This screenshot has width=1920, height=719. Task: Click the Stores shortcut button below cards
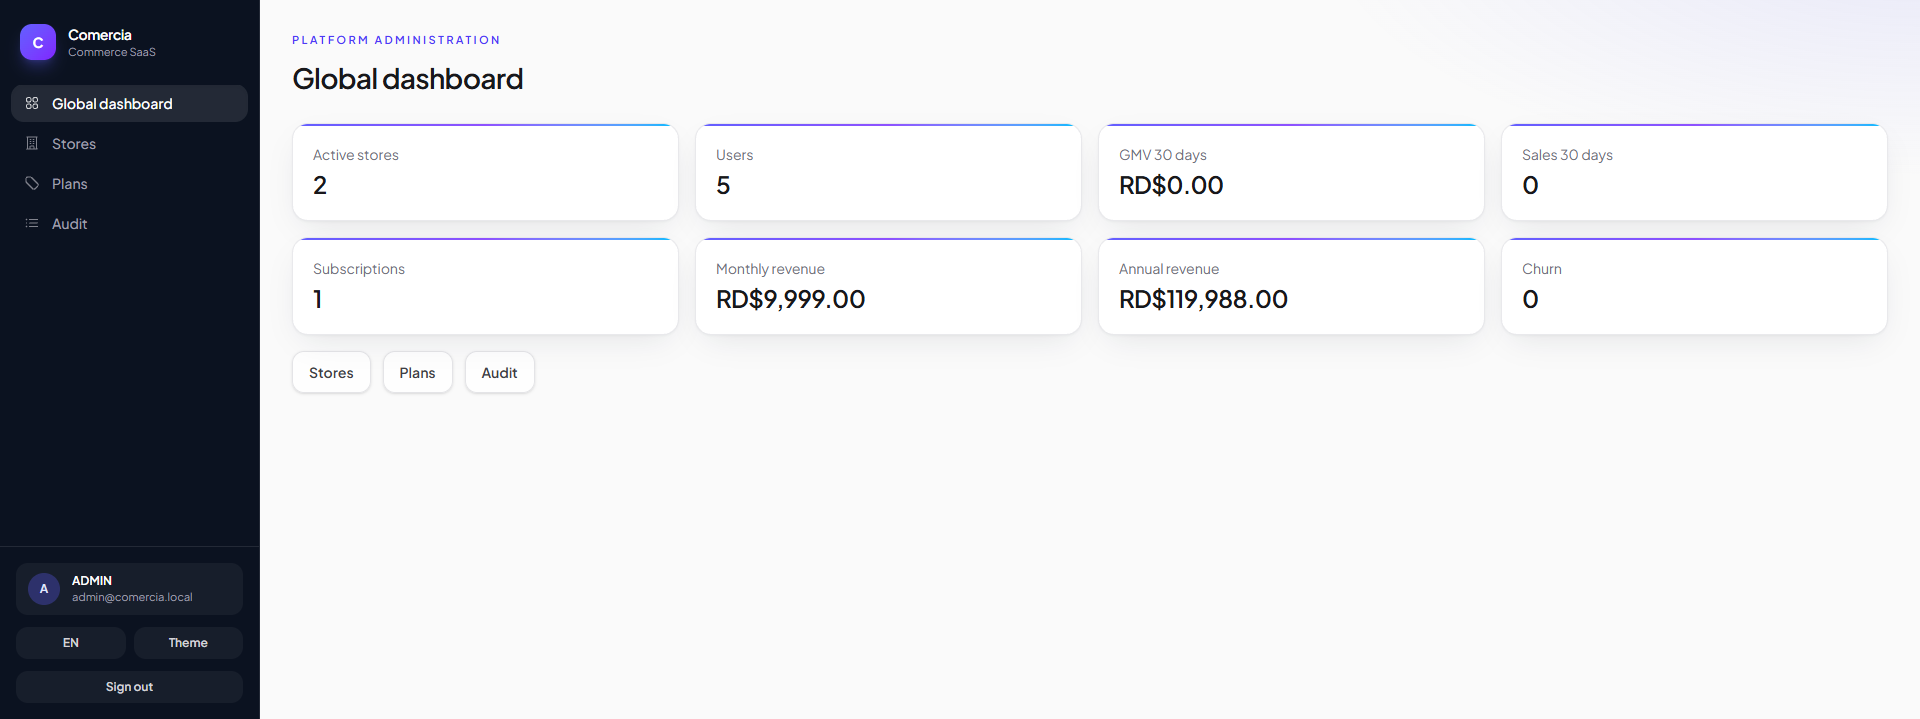click(331, 372)
